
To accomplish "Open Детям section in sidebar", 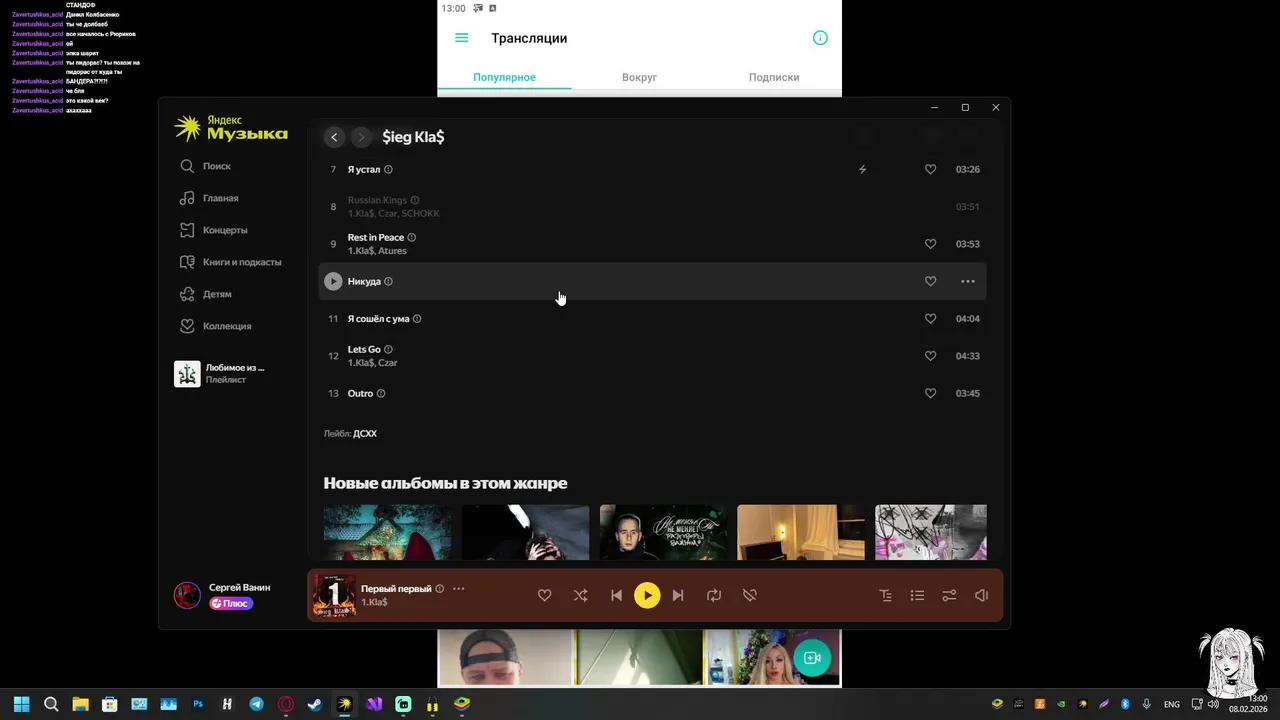I will coord(205,294).
